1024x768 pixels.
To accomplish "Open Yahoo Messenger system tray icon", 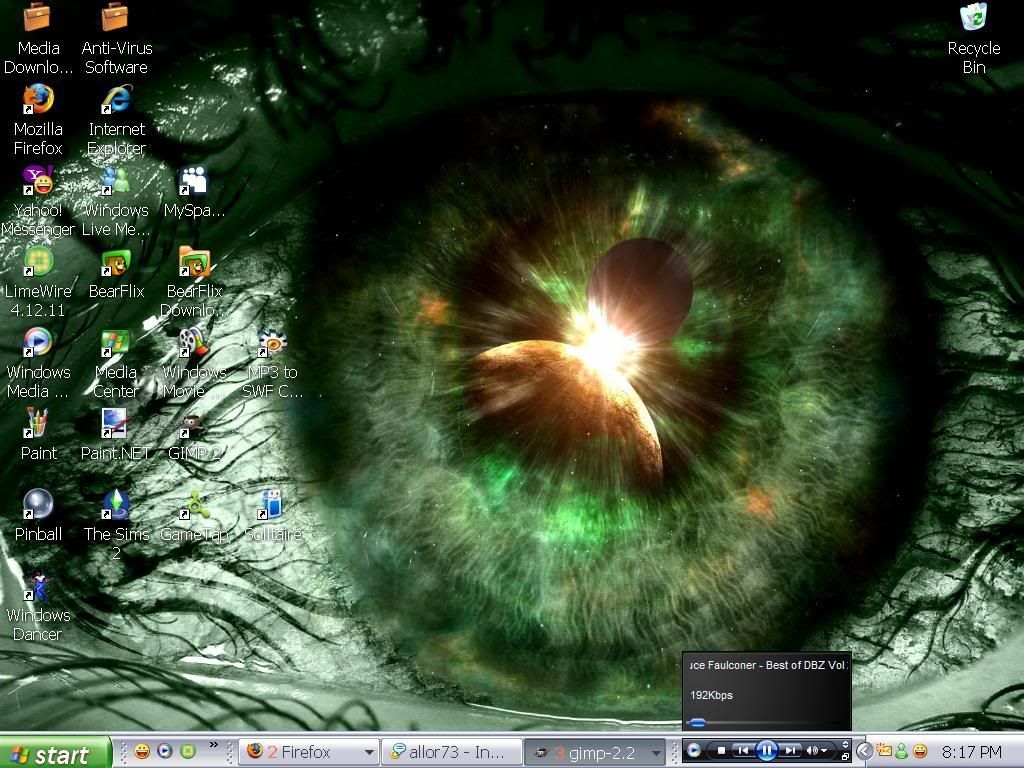I will coord(920,751).
